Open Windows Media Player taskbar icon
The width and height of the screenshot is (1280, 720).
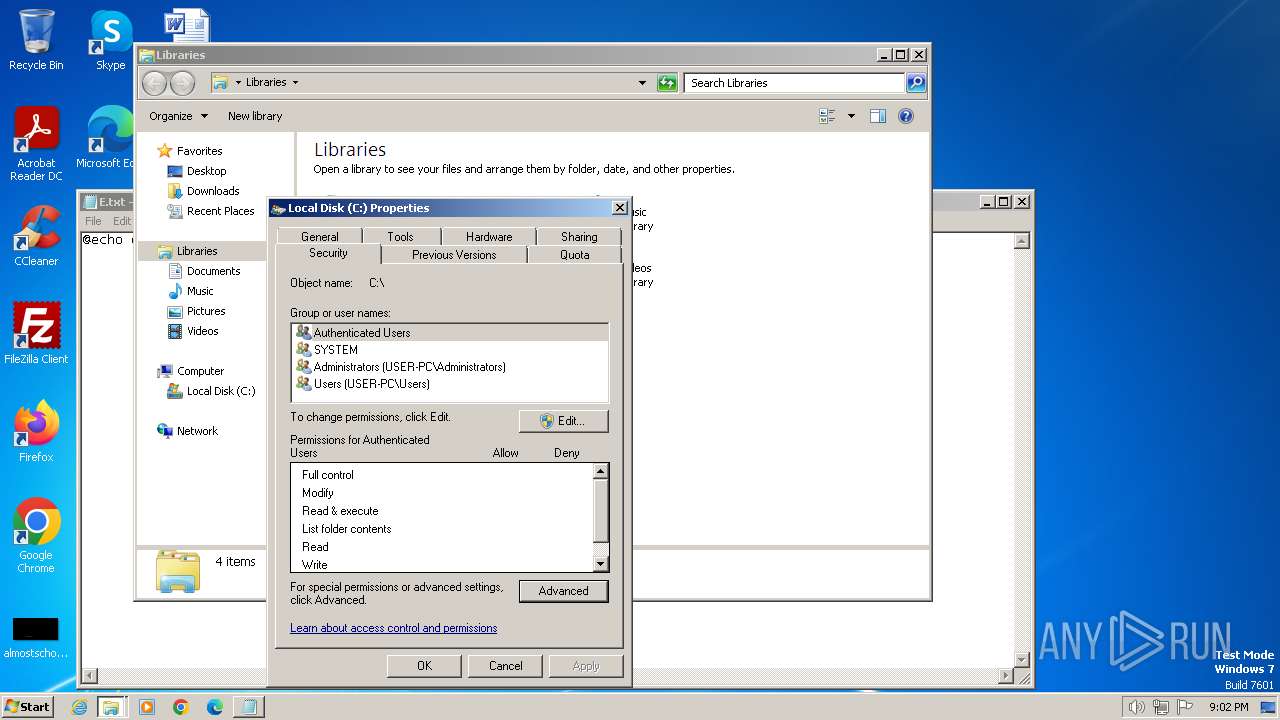click(147, 707)
